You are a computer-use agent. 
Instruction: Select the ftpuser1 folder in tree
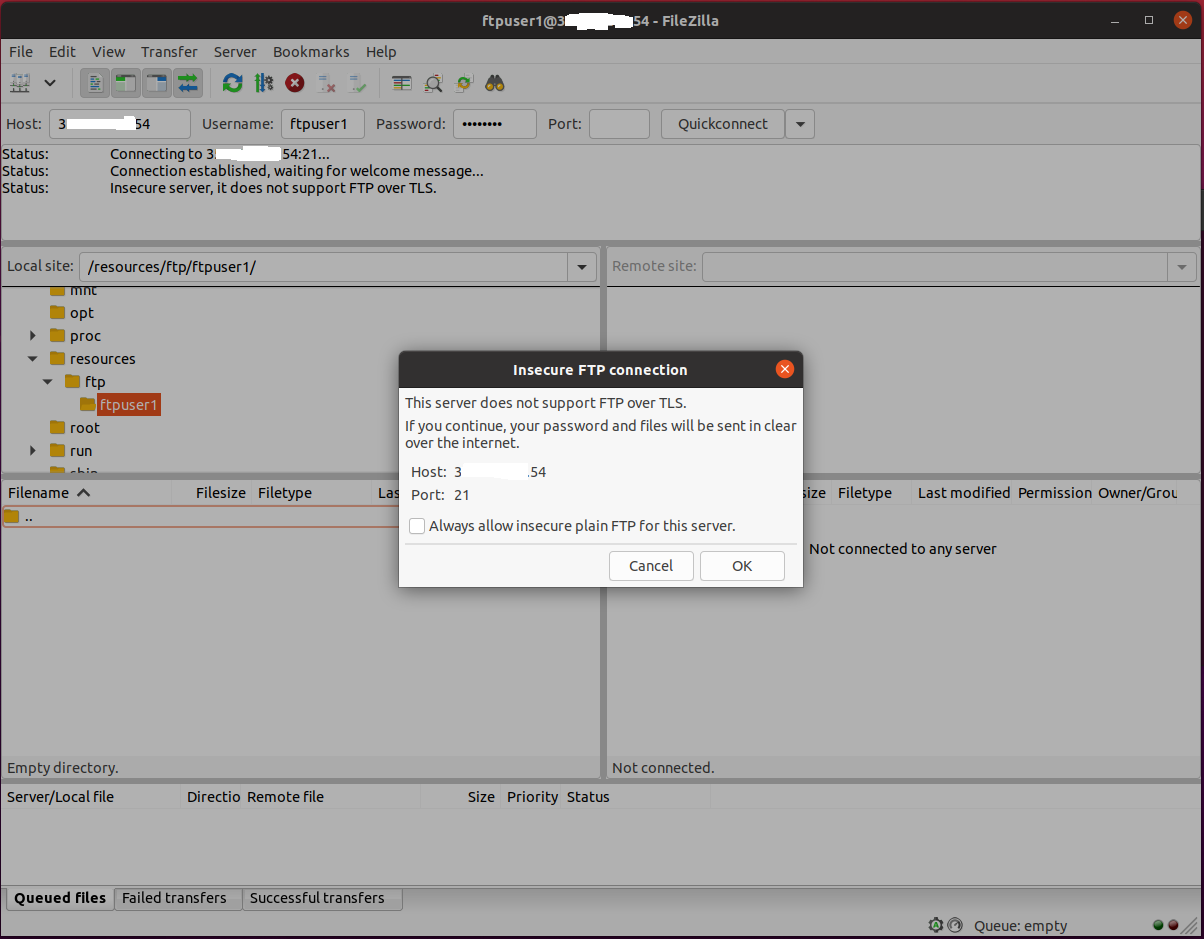pyautogui.click(x=129, y=405)
